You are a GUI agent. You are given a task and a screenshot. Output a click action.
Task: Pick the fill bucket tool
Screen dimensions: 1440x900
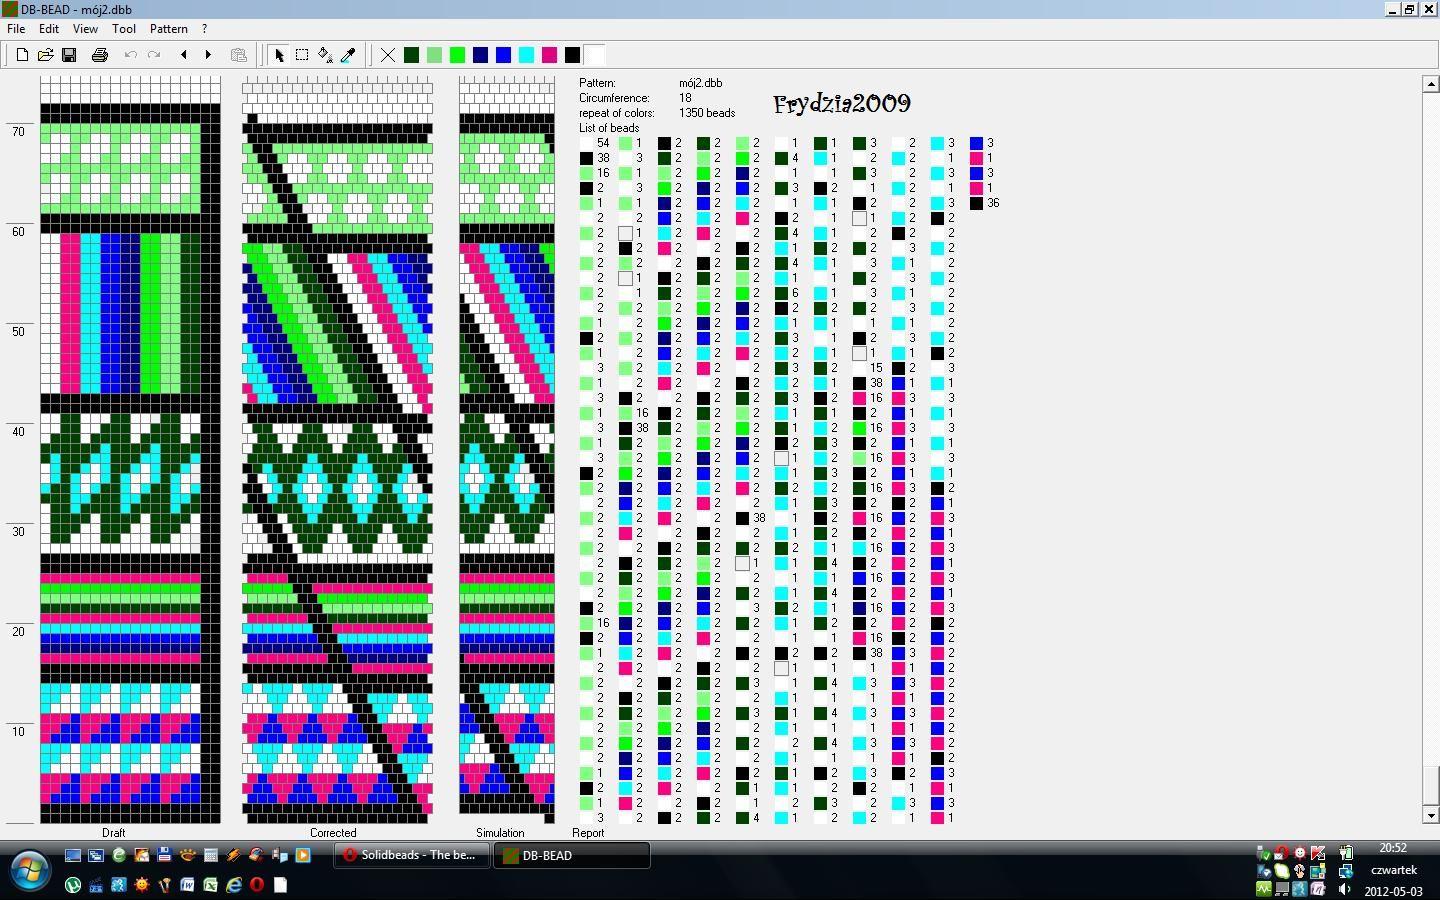325,55
